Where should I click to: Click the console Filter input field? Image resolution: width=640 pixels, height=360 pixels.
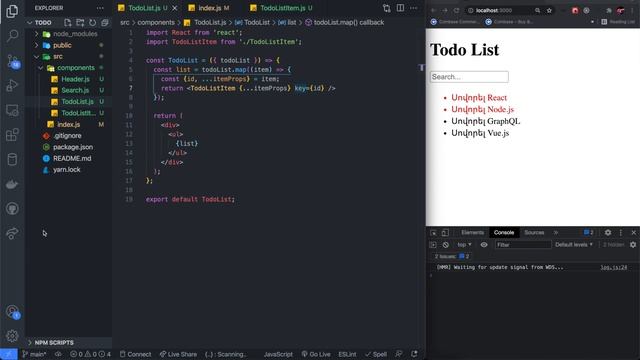pyautogui.click(x=522, y=245)
